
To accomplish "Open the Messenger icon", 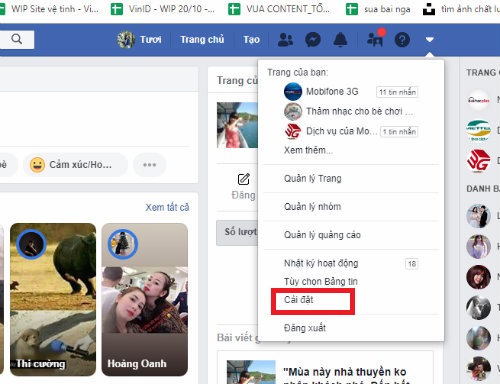I will (313, 40).
